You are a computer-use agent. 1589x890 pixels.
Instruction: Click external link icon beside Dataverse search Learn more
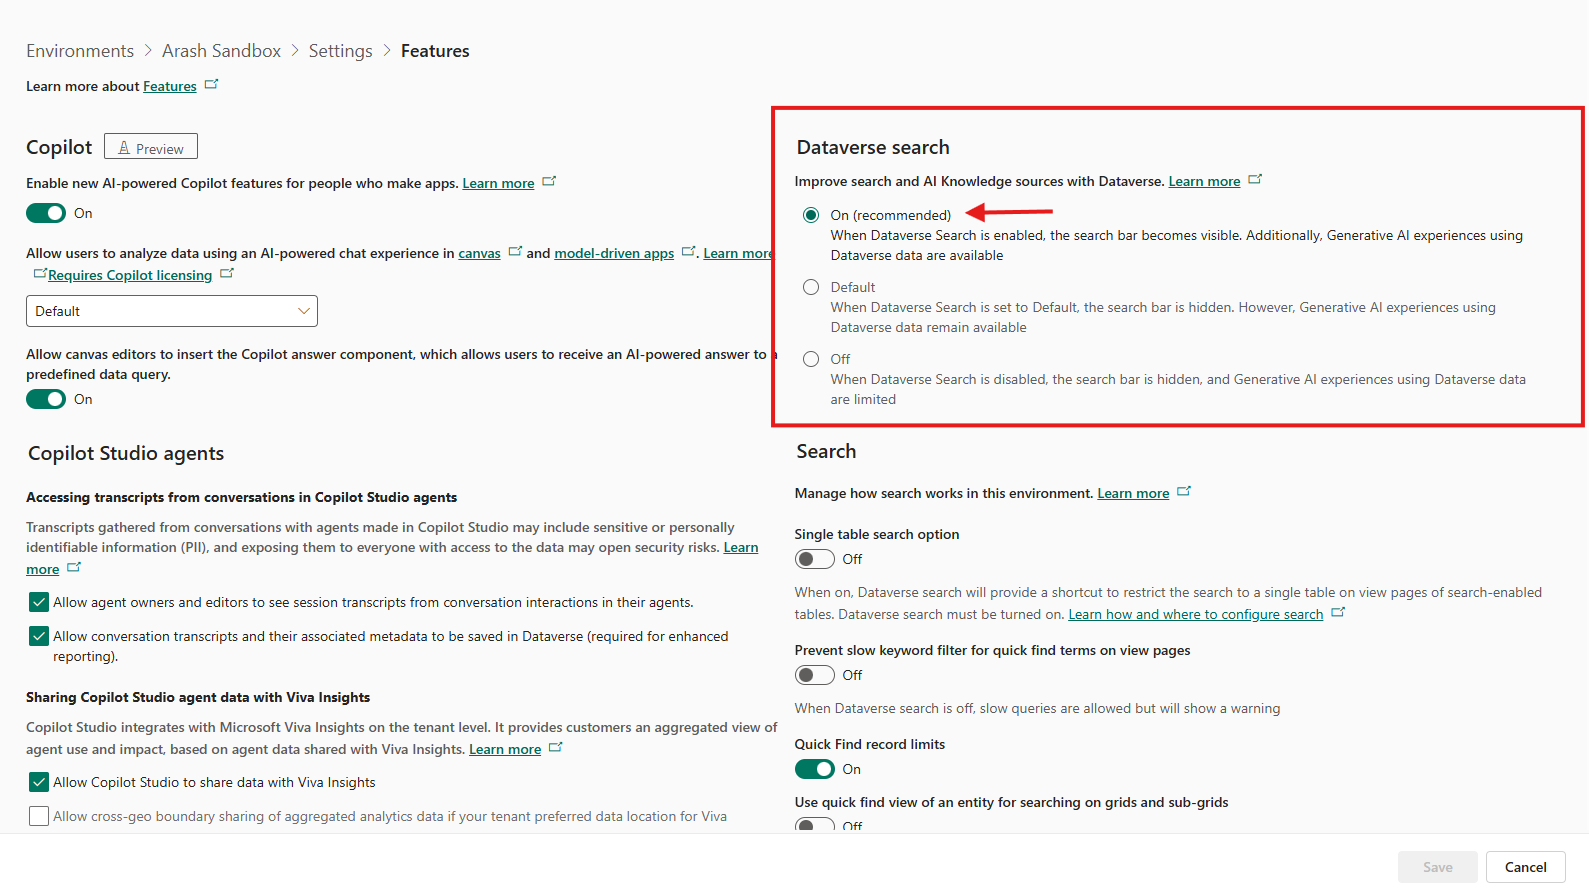1255,180
